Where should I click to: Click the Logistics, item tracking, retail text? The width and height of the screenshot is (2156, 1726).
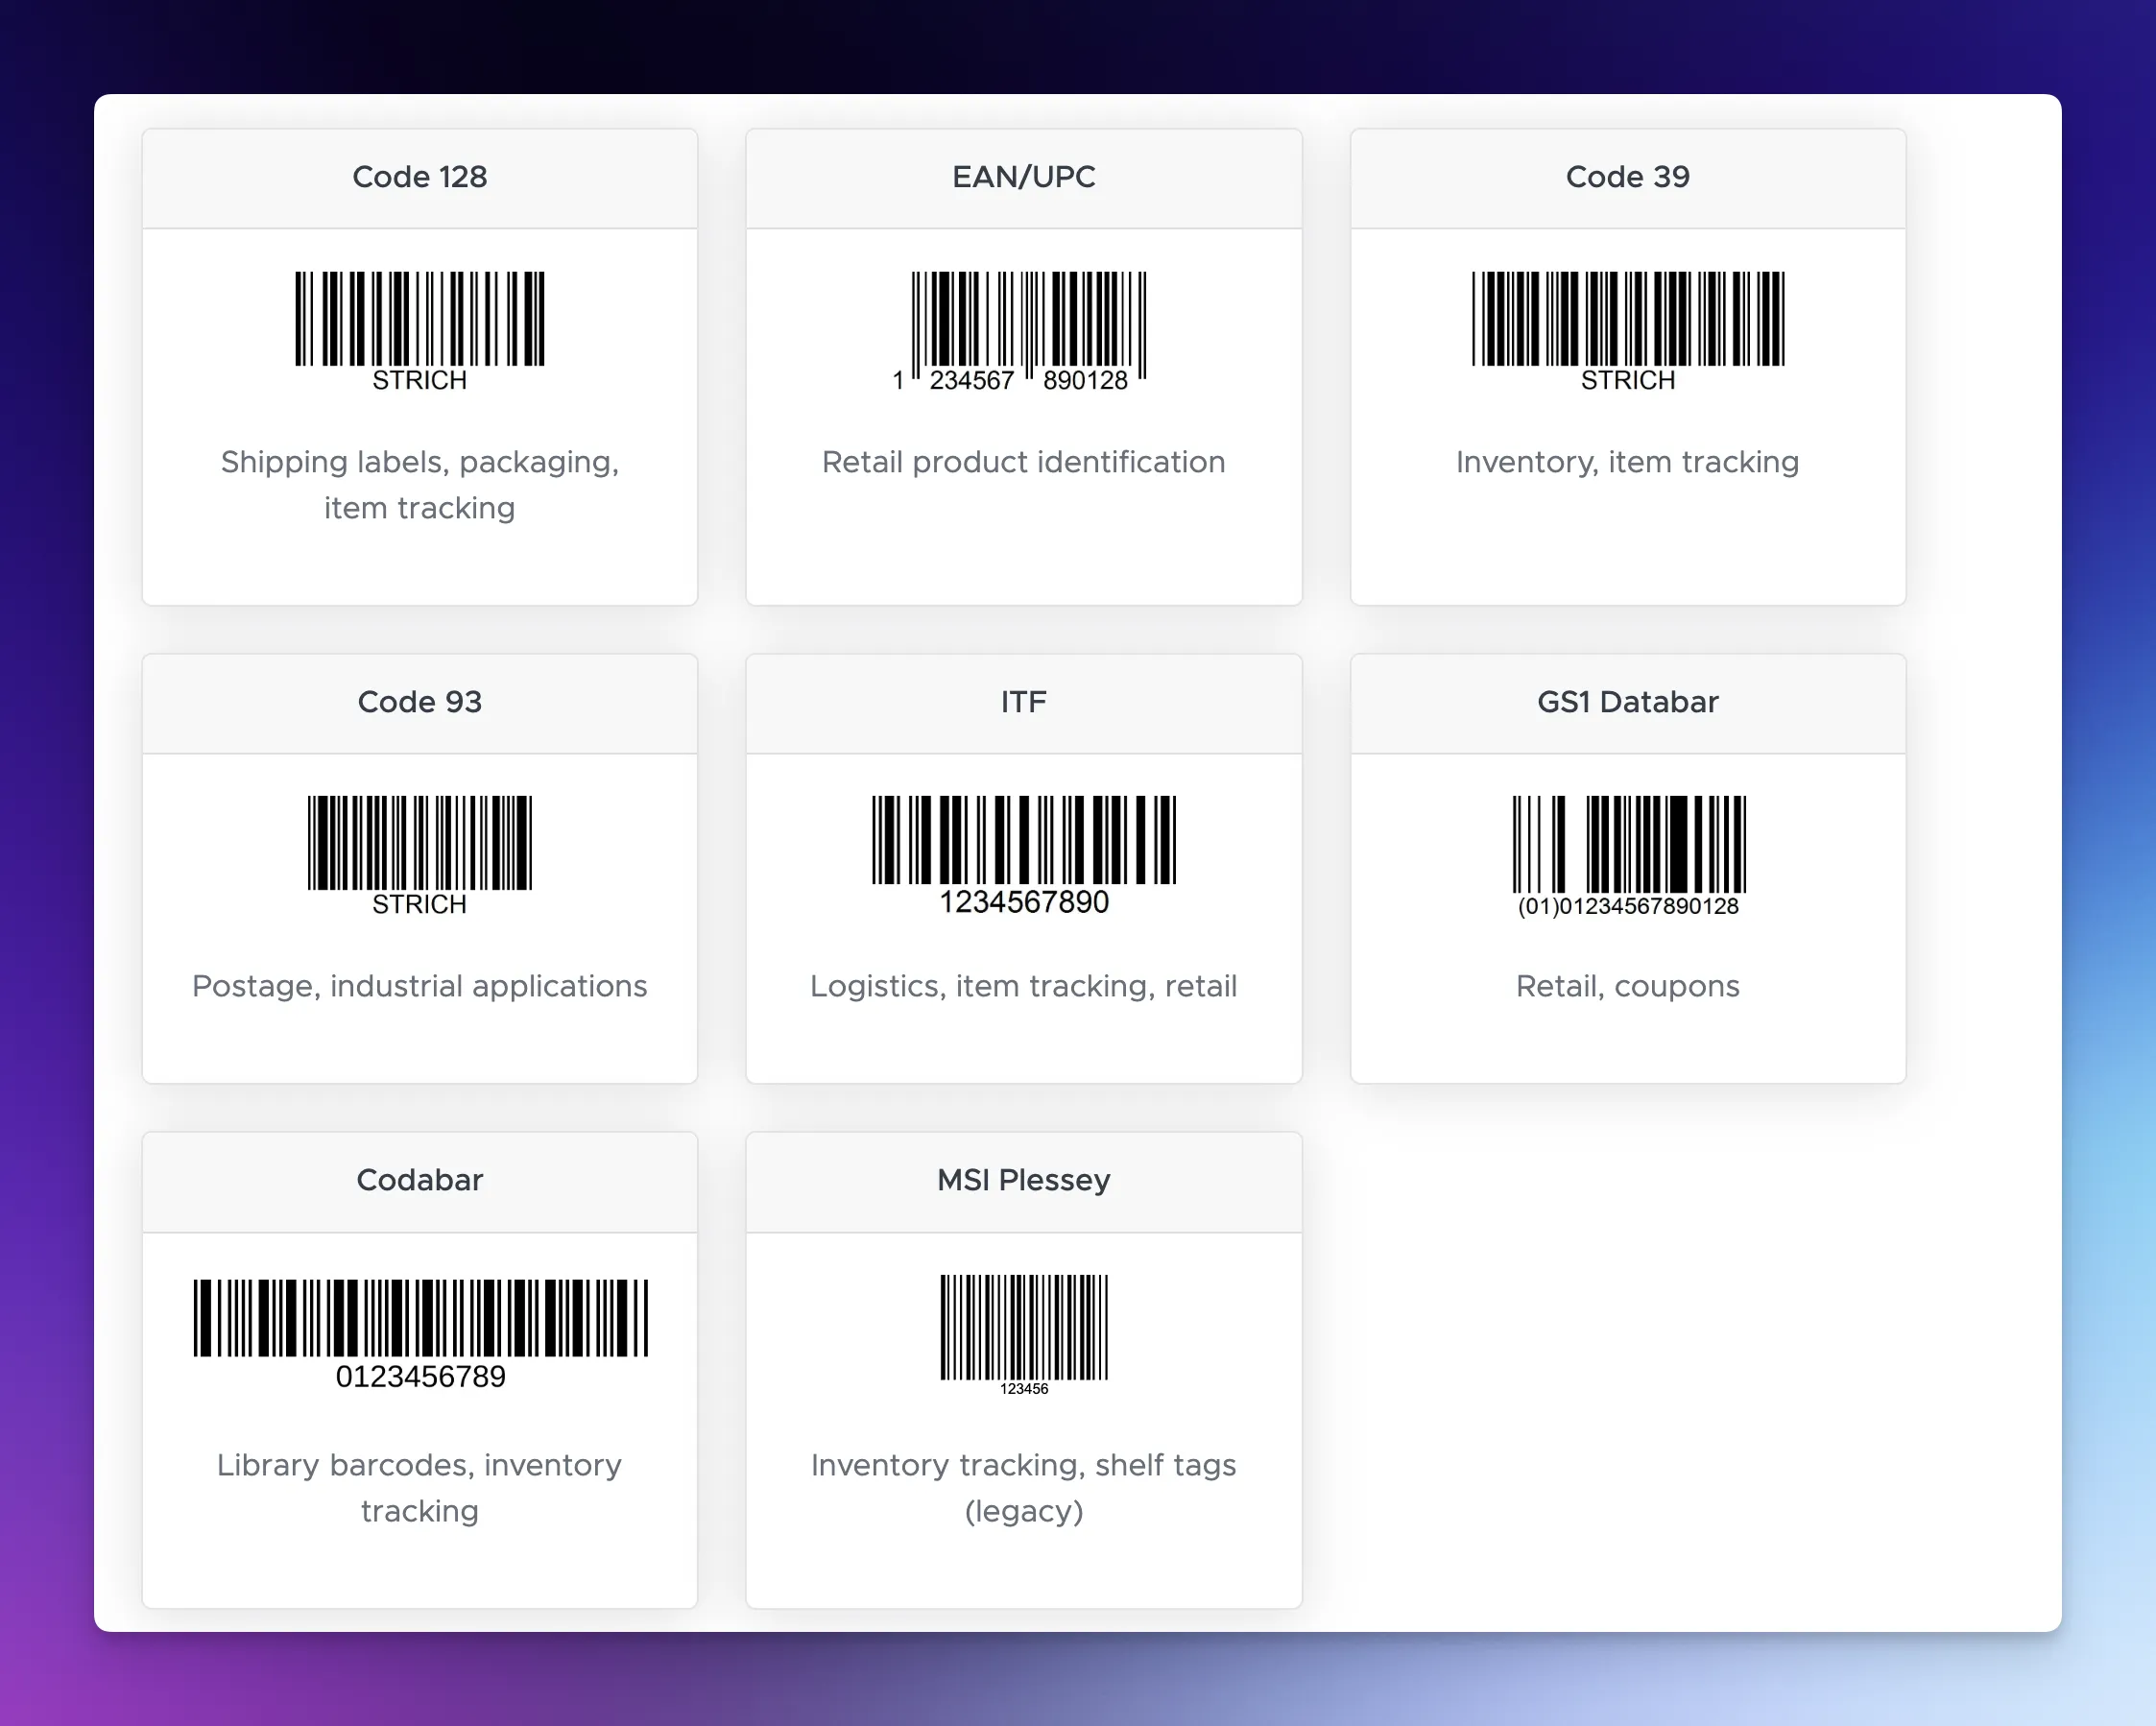pyautogui.click(x=1023, y=986)
